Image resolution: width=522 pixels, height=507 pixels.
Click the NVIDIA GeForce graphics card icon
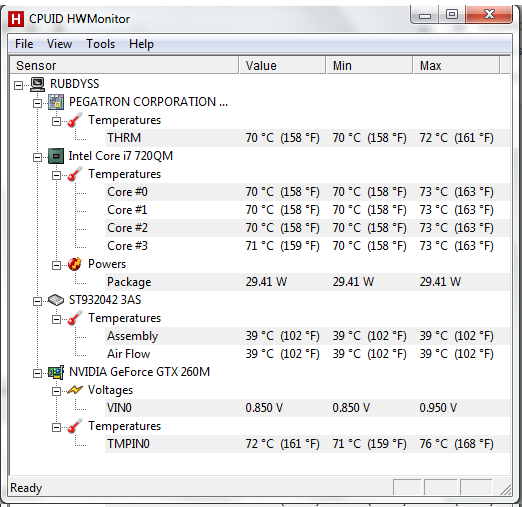56,372
